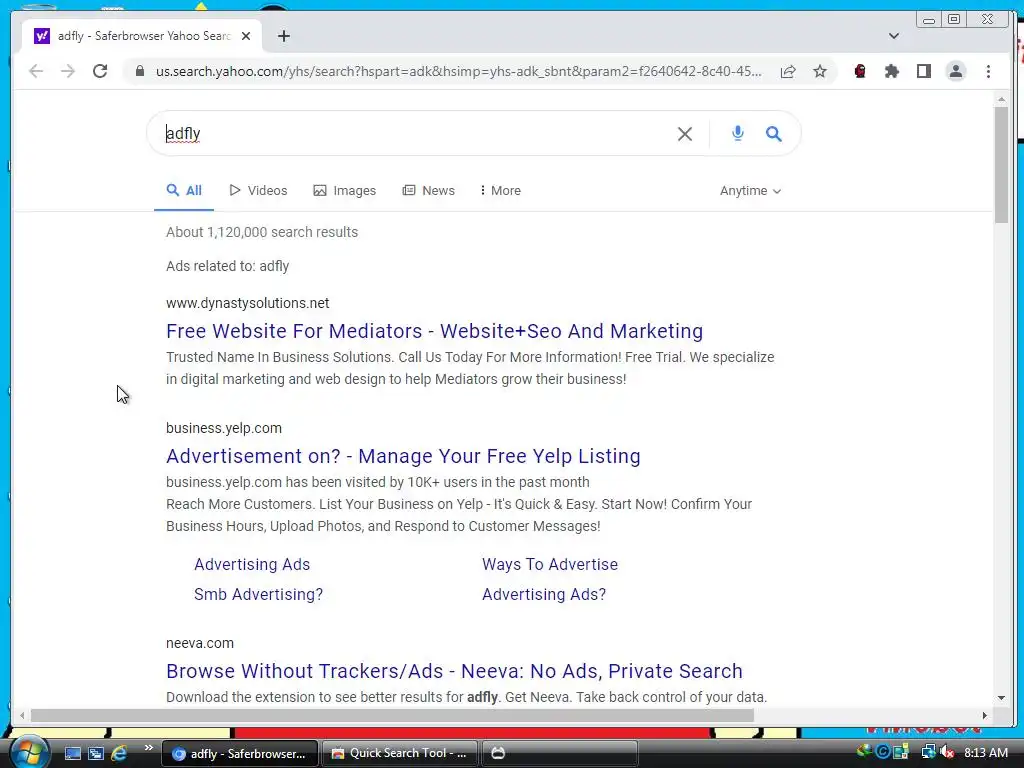
Task: Follow the Ways To Advertise sublink
Action: tap(550, 564)
